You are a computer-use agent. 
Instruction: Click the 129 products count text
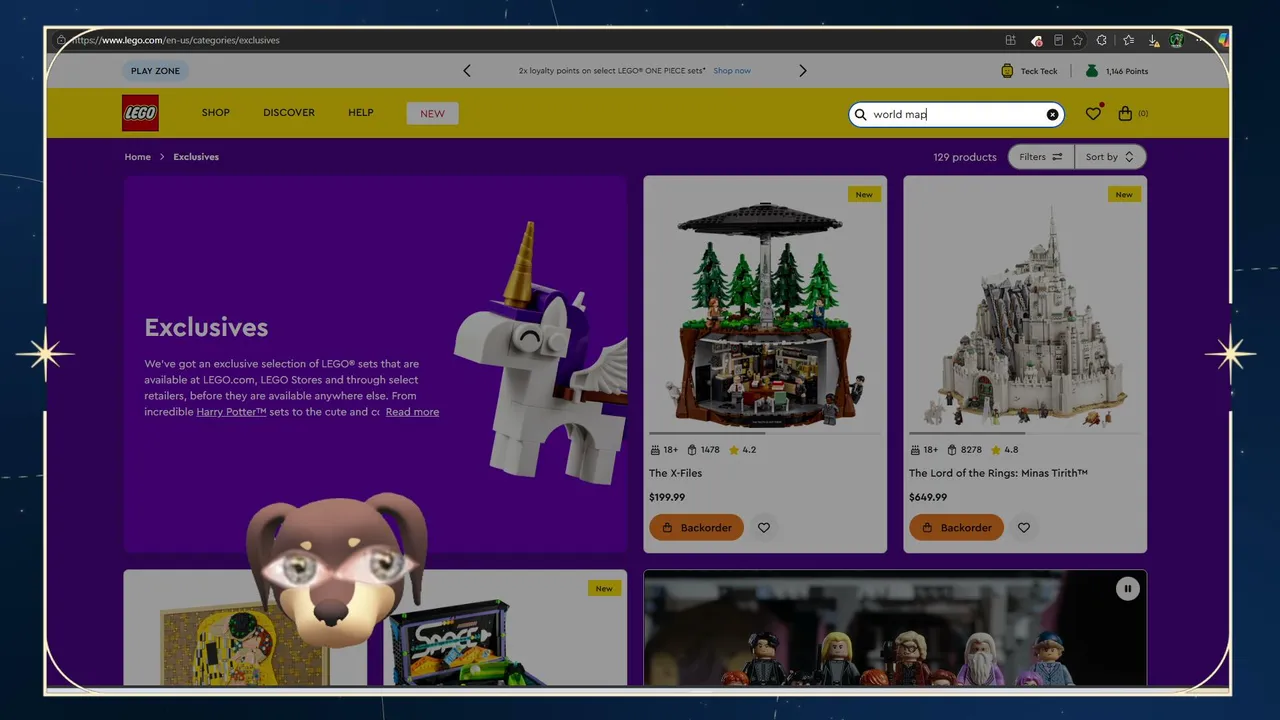(x=965, y=157)
